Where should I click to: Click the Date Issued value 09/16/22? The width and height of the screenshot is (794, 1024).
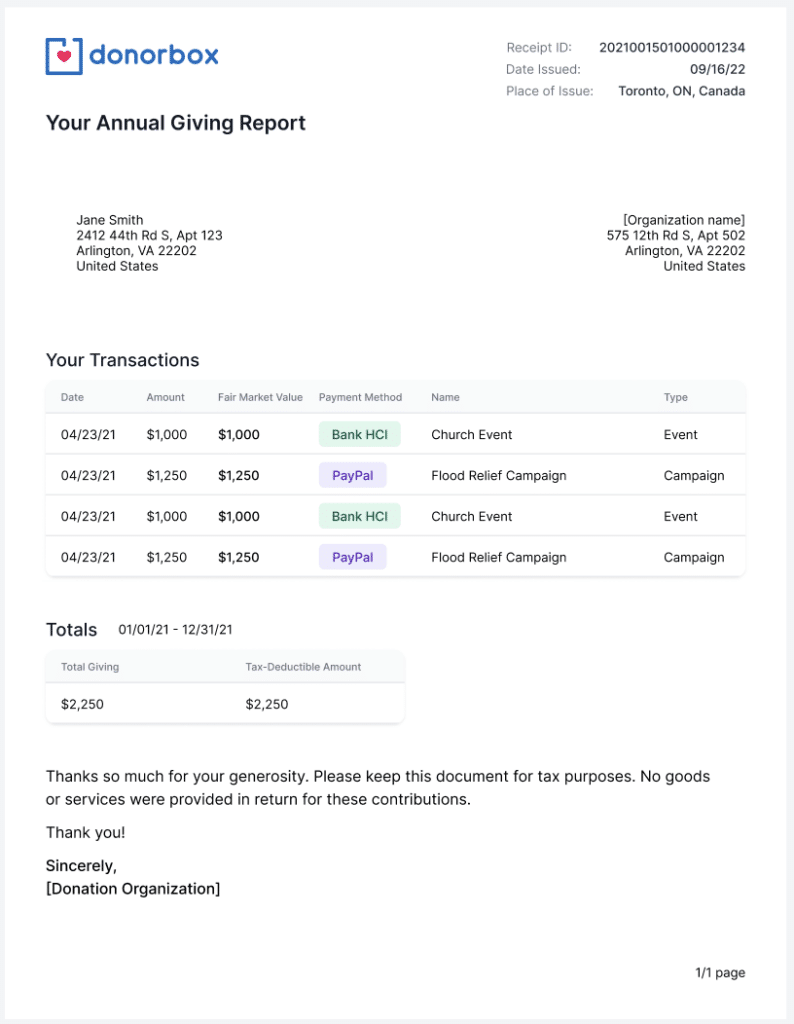pos(718,69)
